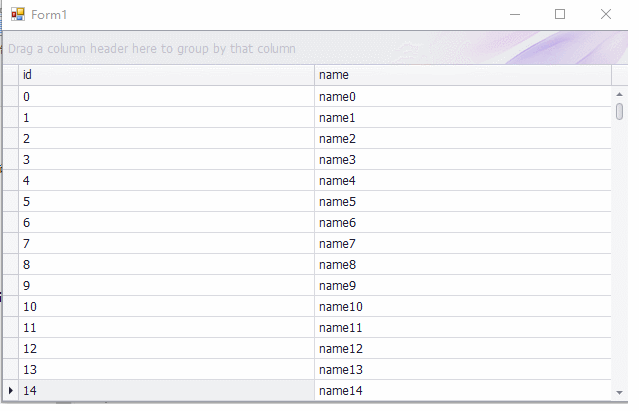The height and width of the screenshot is (411, 639).
Task: Click the scrollbar up arrow
Action: coord(619,94)
